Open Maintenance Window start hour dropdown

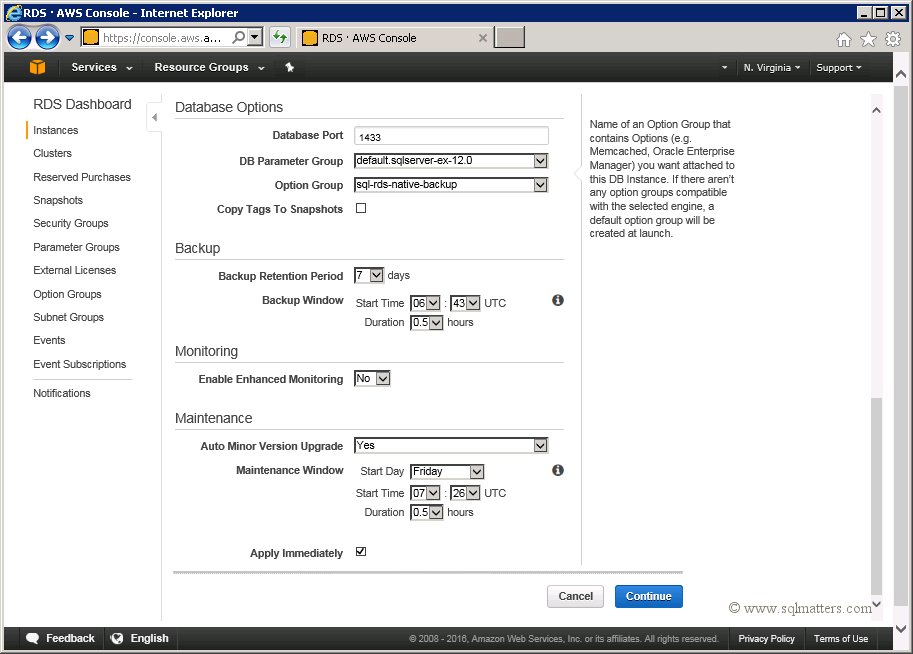426,493
